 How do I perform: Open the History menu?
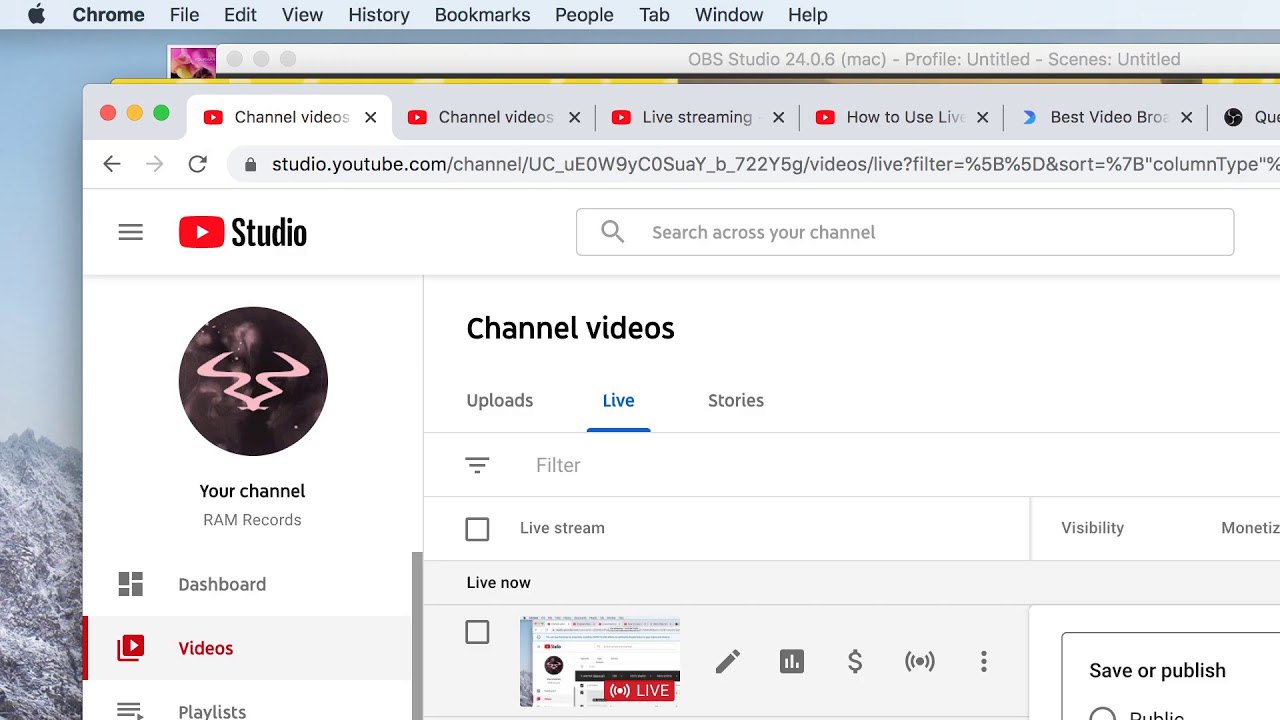(x=379, y=15)
